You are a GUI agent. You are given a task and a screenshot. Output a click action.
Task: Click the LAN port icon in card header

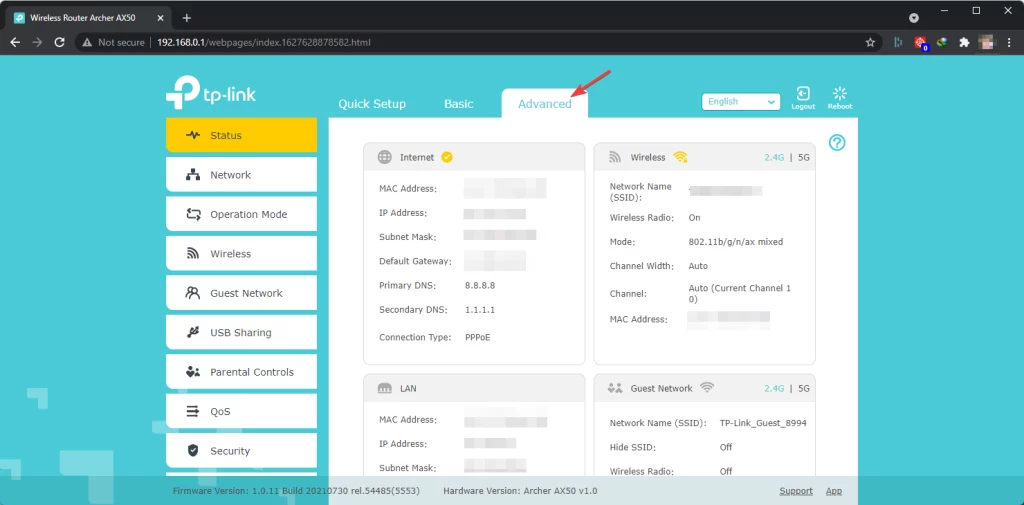click(385, 388)
